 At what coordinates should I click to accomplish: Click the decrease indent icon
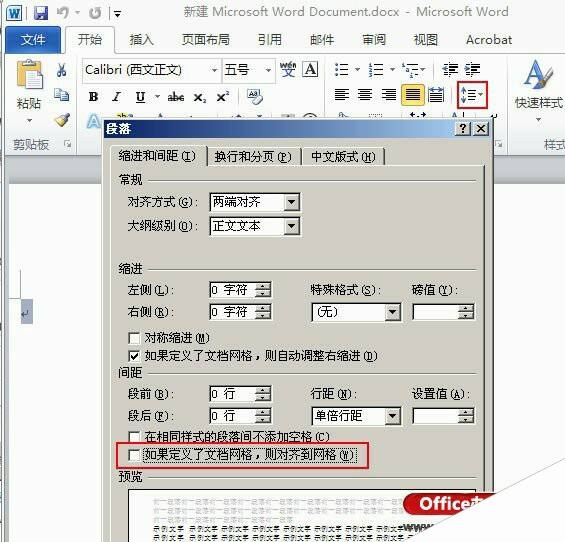coord(450,69)
